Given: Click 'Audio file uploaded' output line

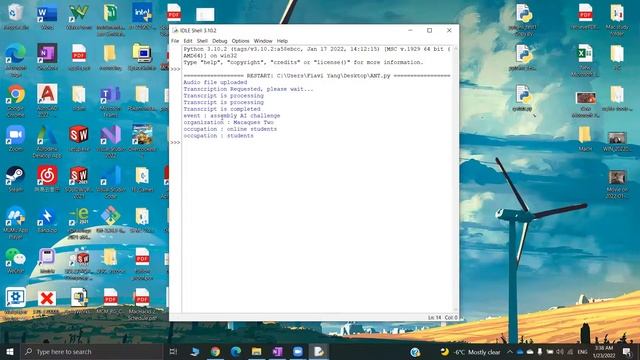Looking at the screenshot, I should click(x=215, y=82).
